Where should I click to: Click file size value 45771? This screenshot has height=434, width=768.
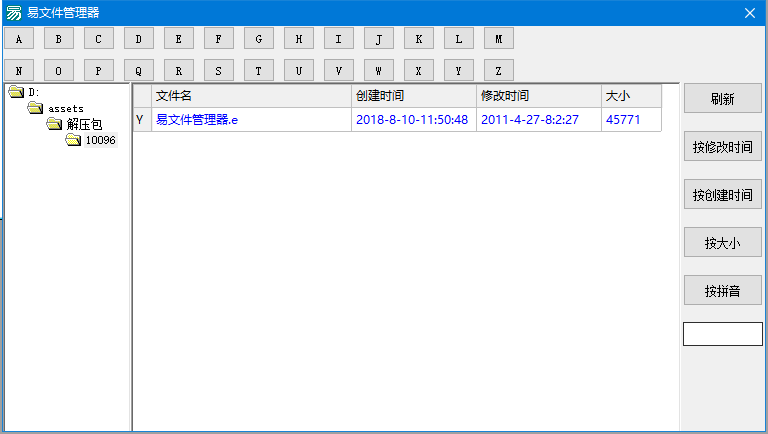(623, 120)
